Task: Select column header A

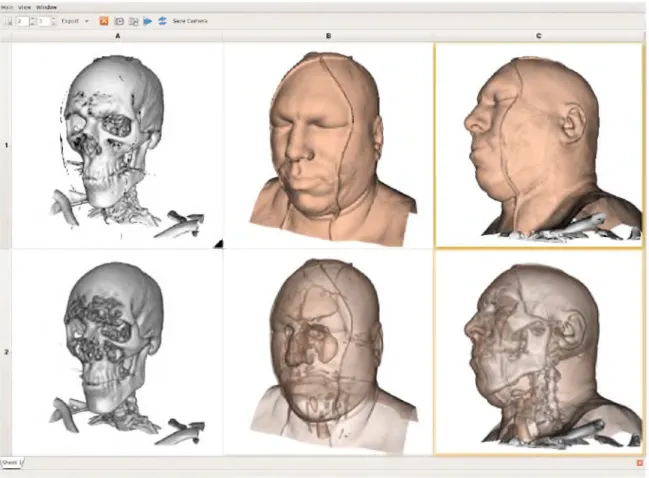Action: point(118,36)
